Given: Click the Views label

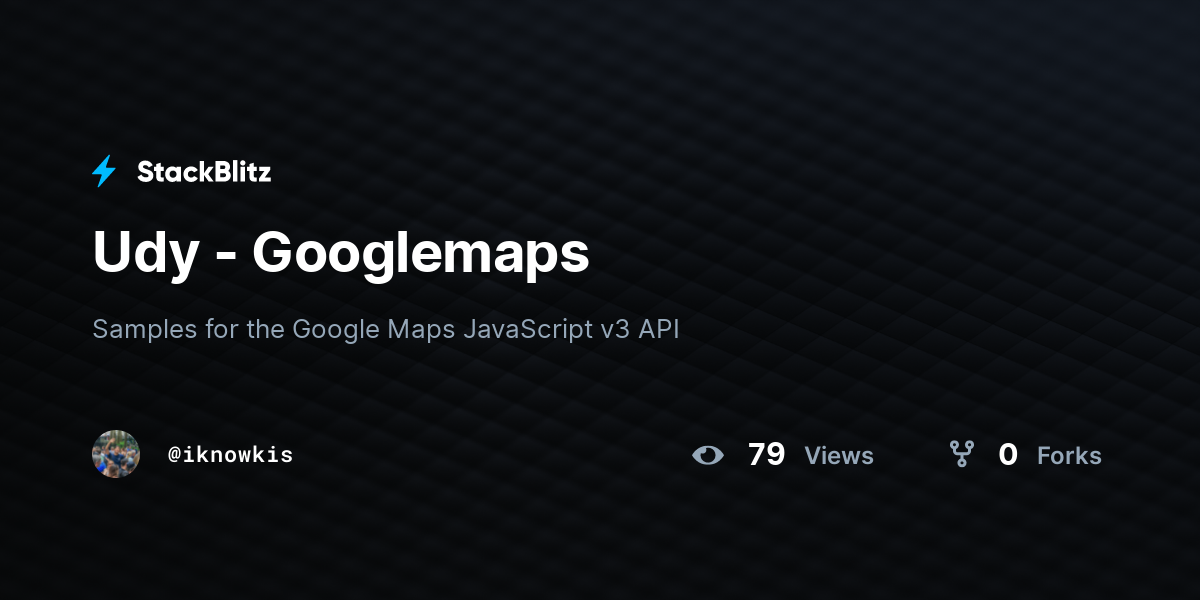Looking at the screenshot, I should 839,456.
